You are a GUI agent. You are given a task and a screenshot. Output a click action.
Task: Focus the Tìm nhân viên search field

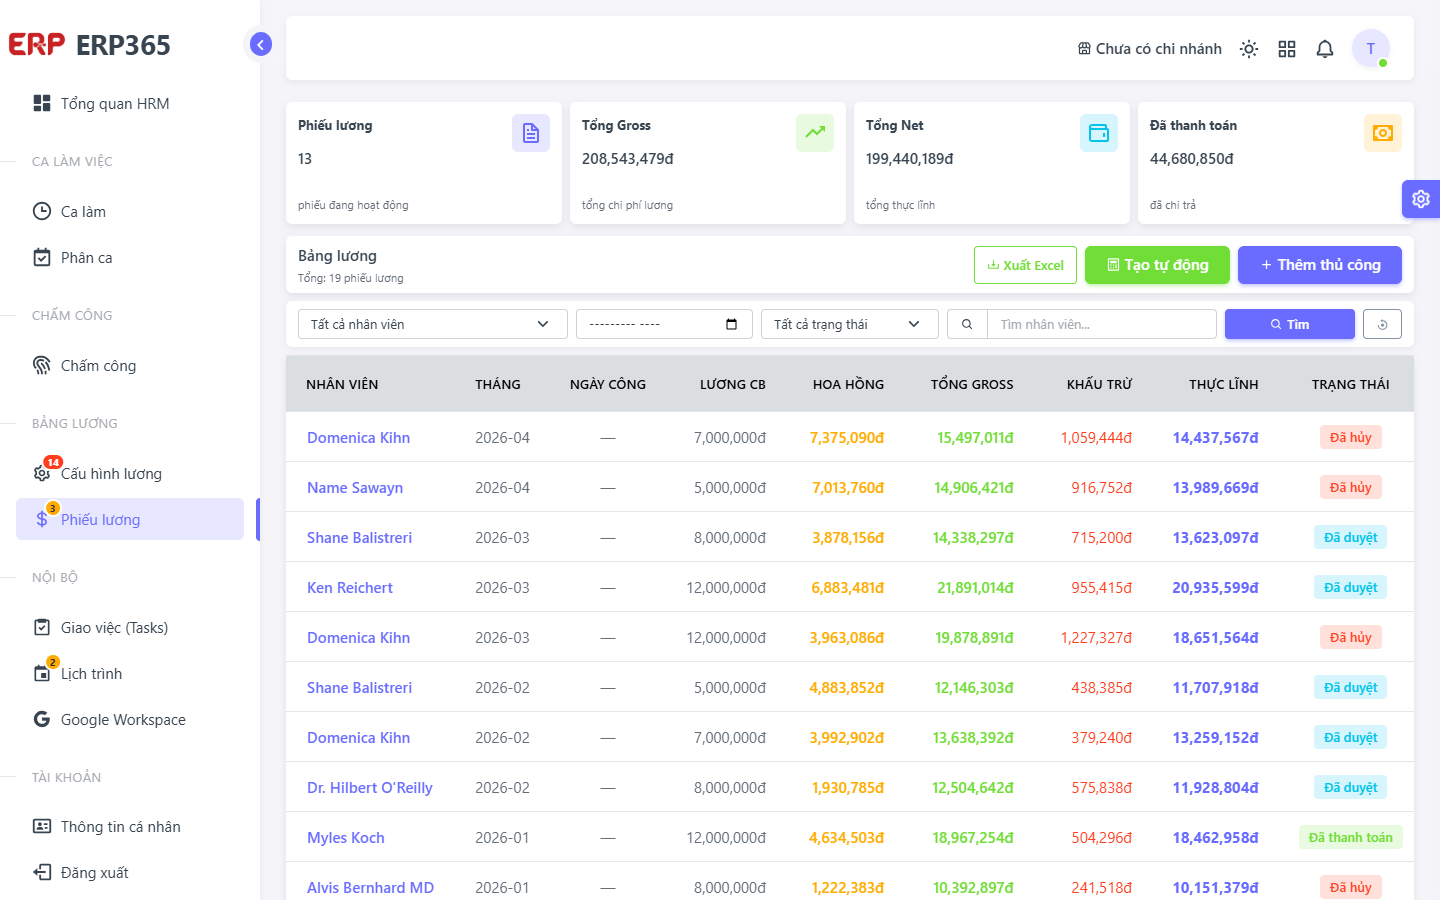click(1102, 324)
